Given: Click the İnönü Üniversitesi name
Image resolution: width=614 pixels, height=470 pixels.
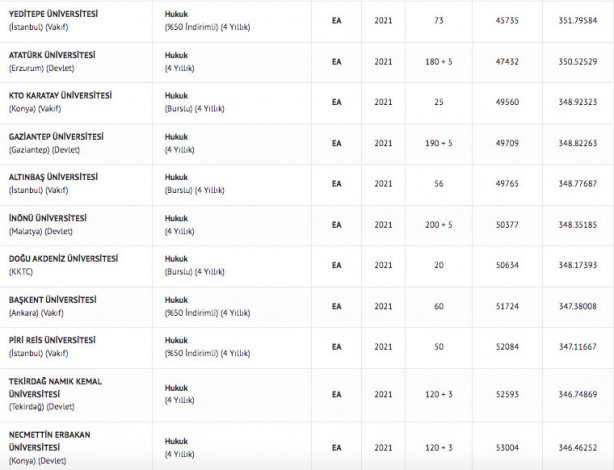Looking at the screenshot, I should click(48, 218).
